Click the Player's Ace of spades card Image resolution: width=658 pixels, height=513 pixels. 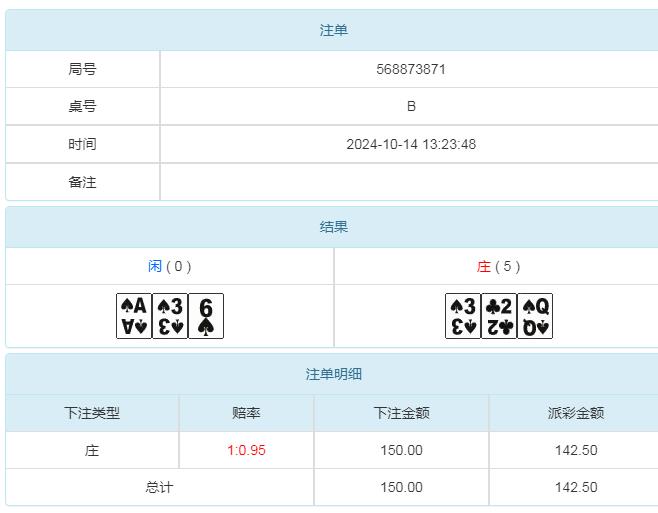[x=133, y=316]
